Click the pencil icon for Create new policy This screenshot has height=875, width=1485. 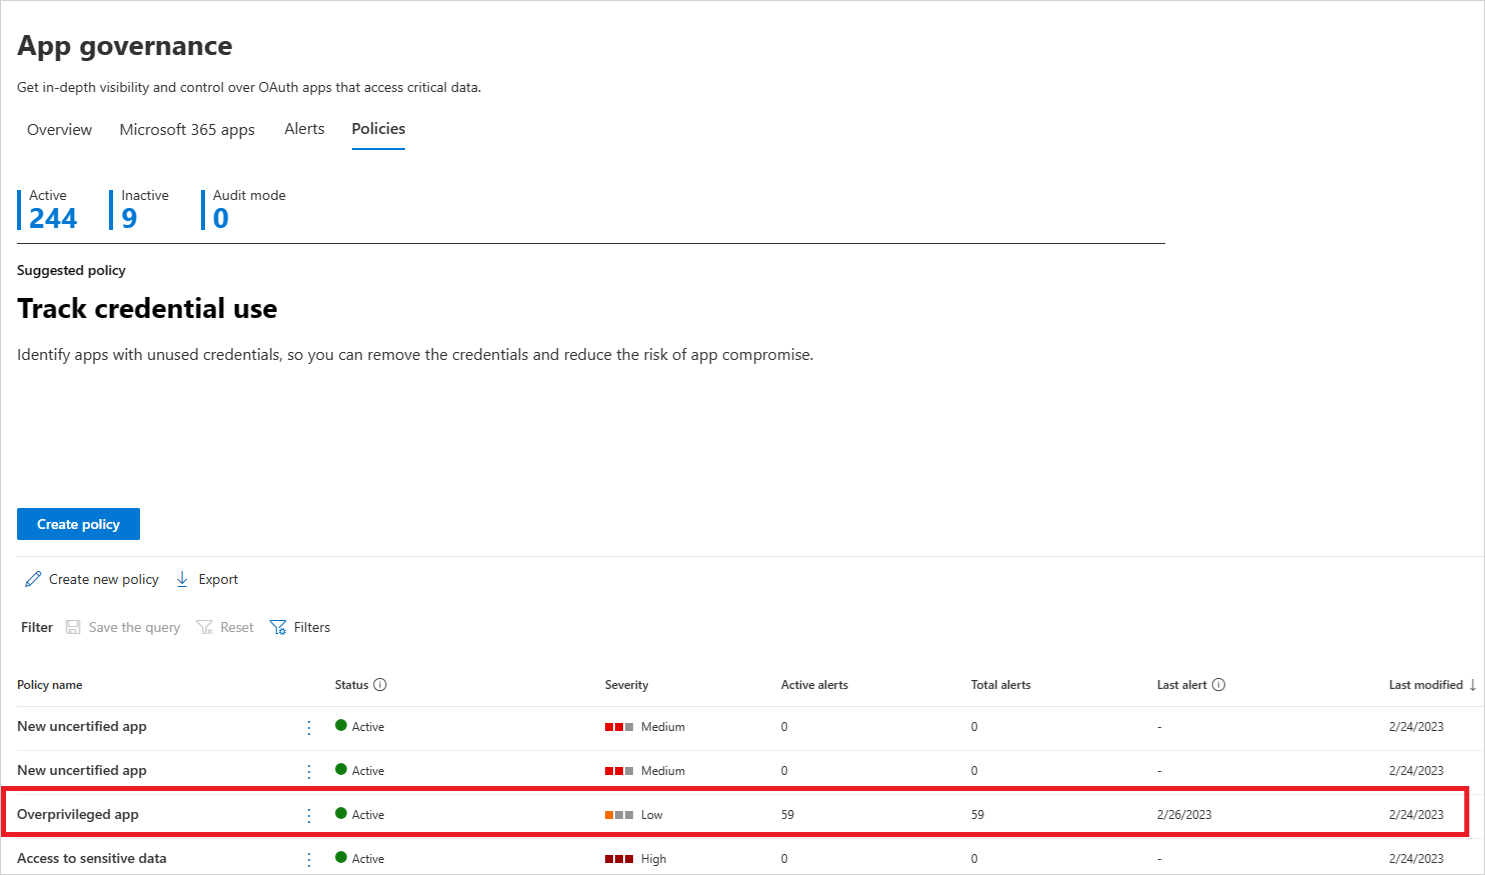point(33,579)
